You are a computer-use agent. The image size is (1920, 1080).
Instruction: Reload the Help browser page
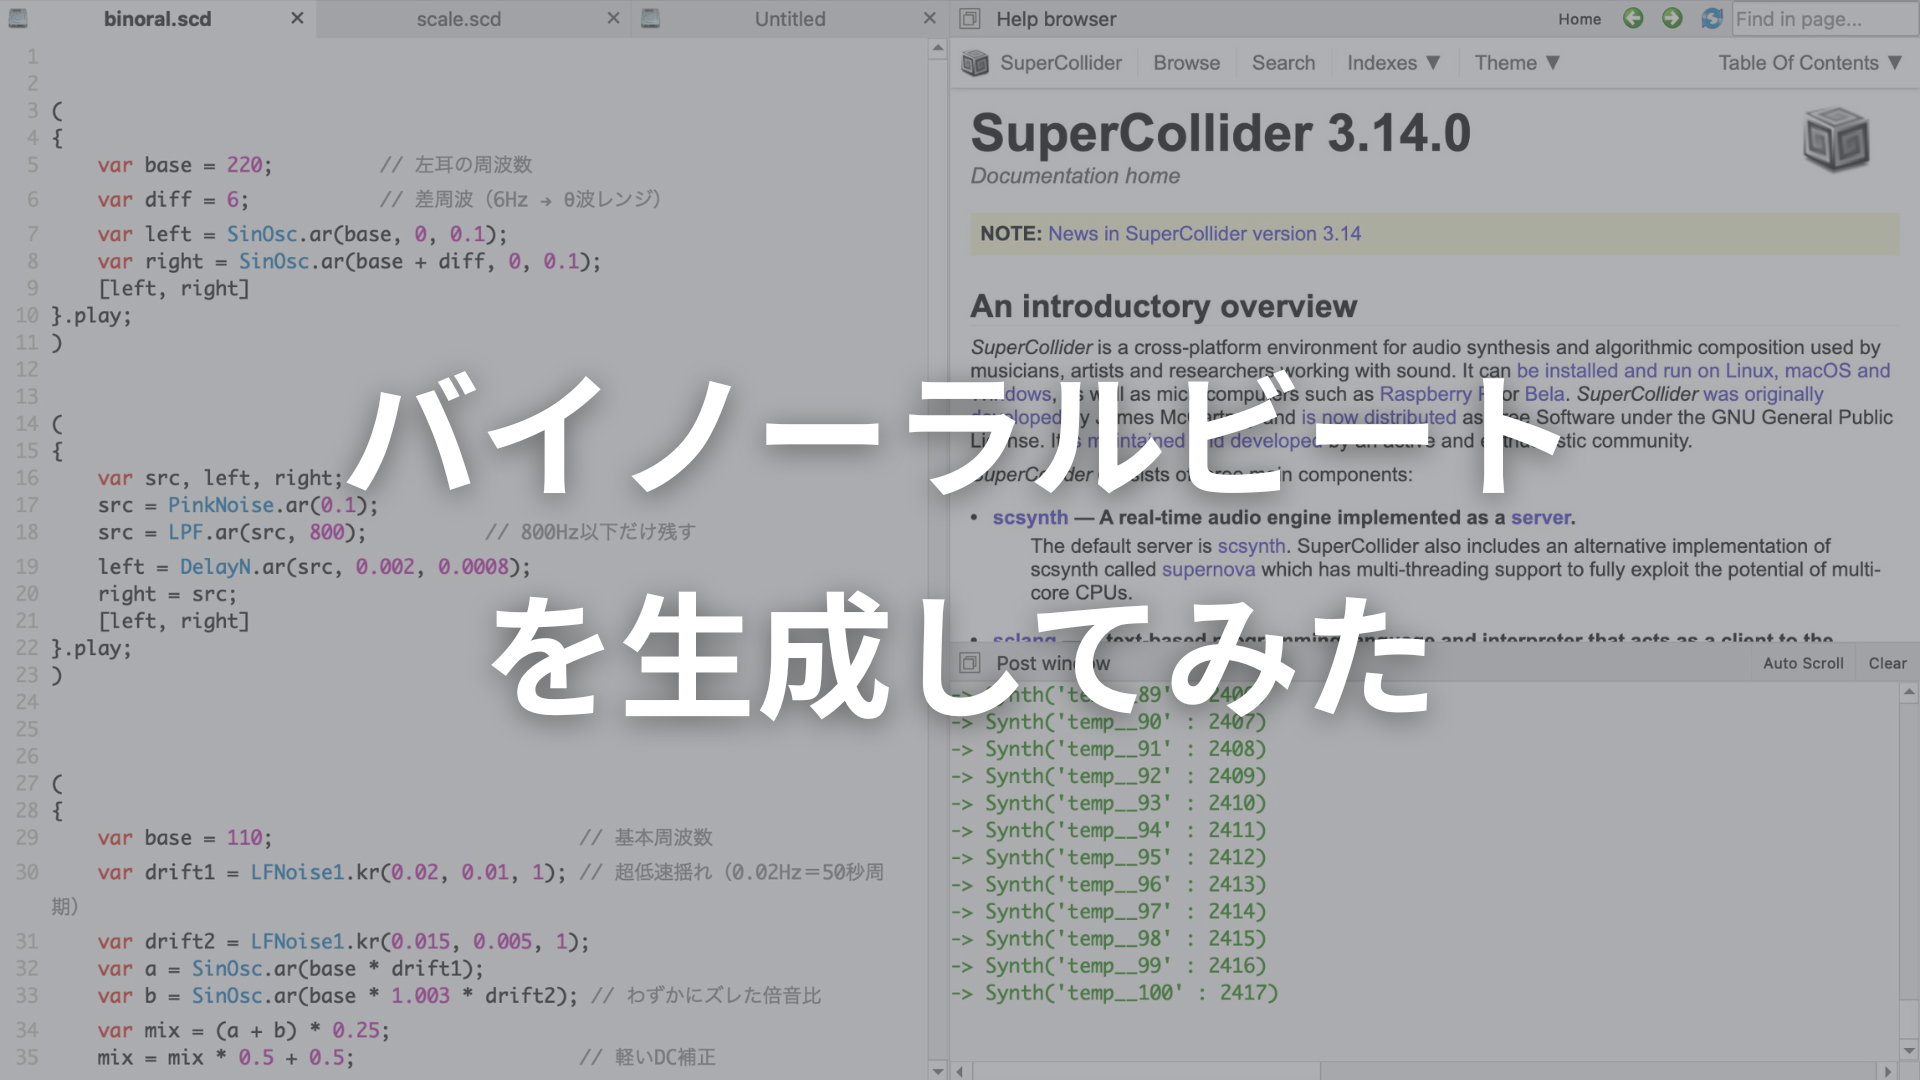point(1712,18)
